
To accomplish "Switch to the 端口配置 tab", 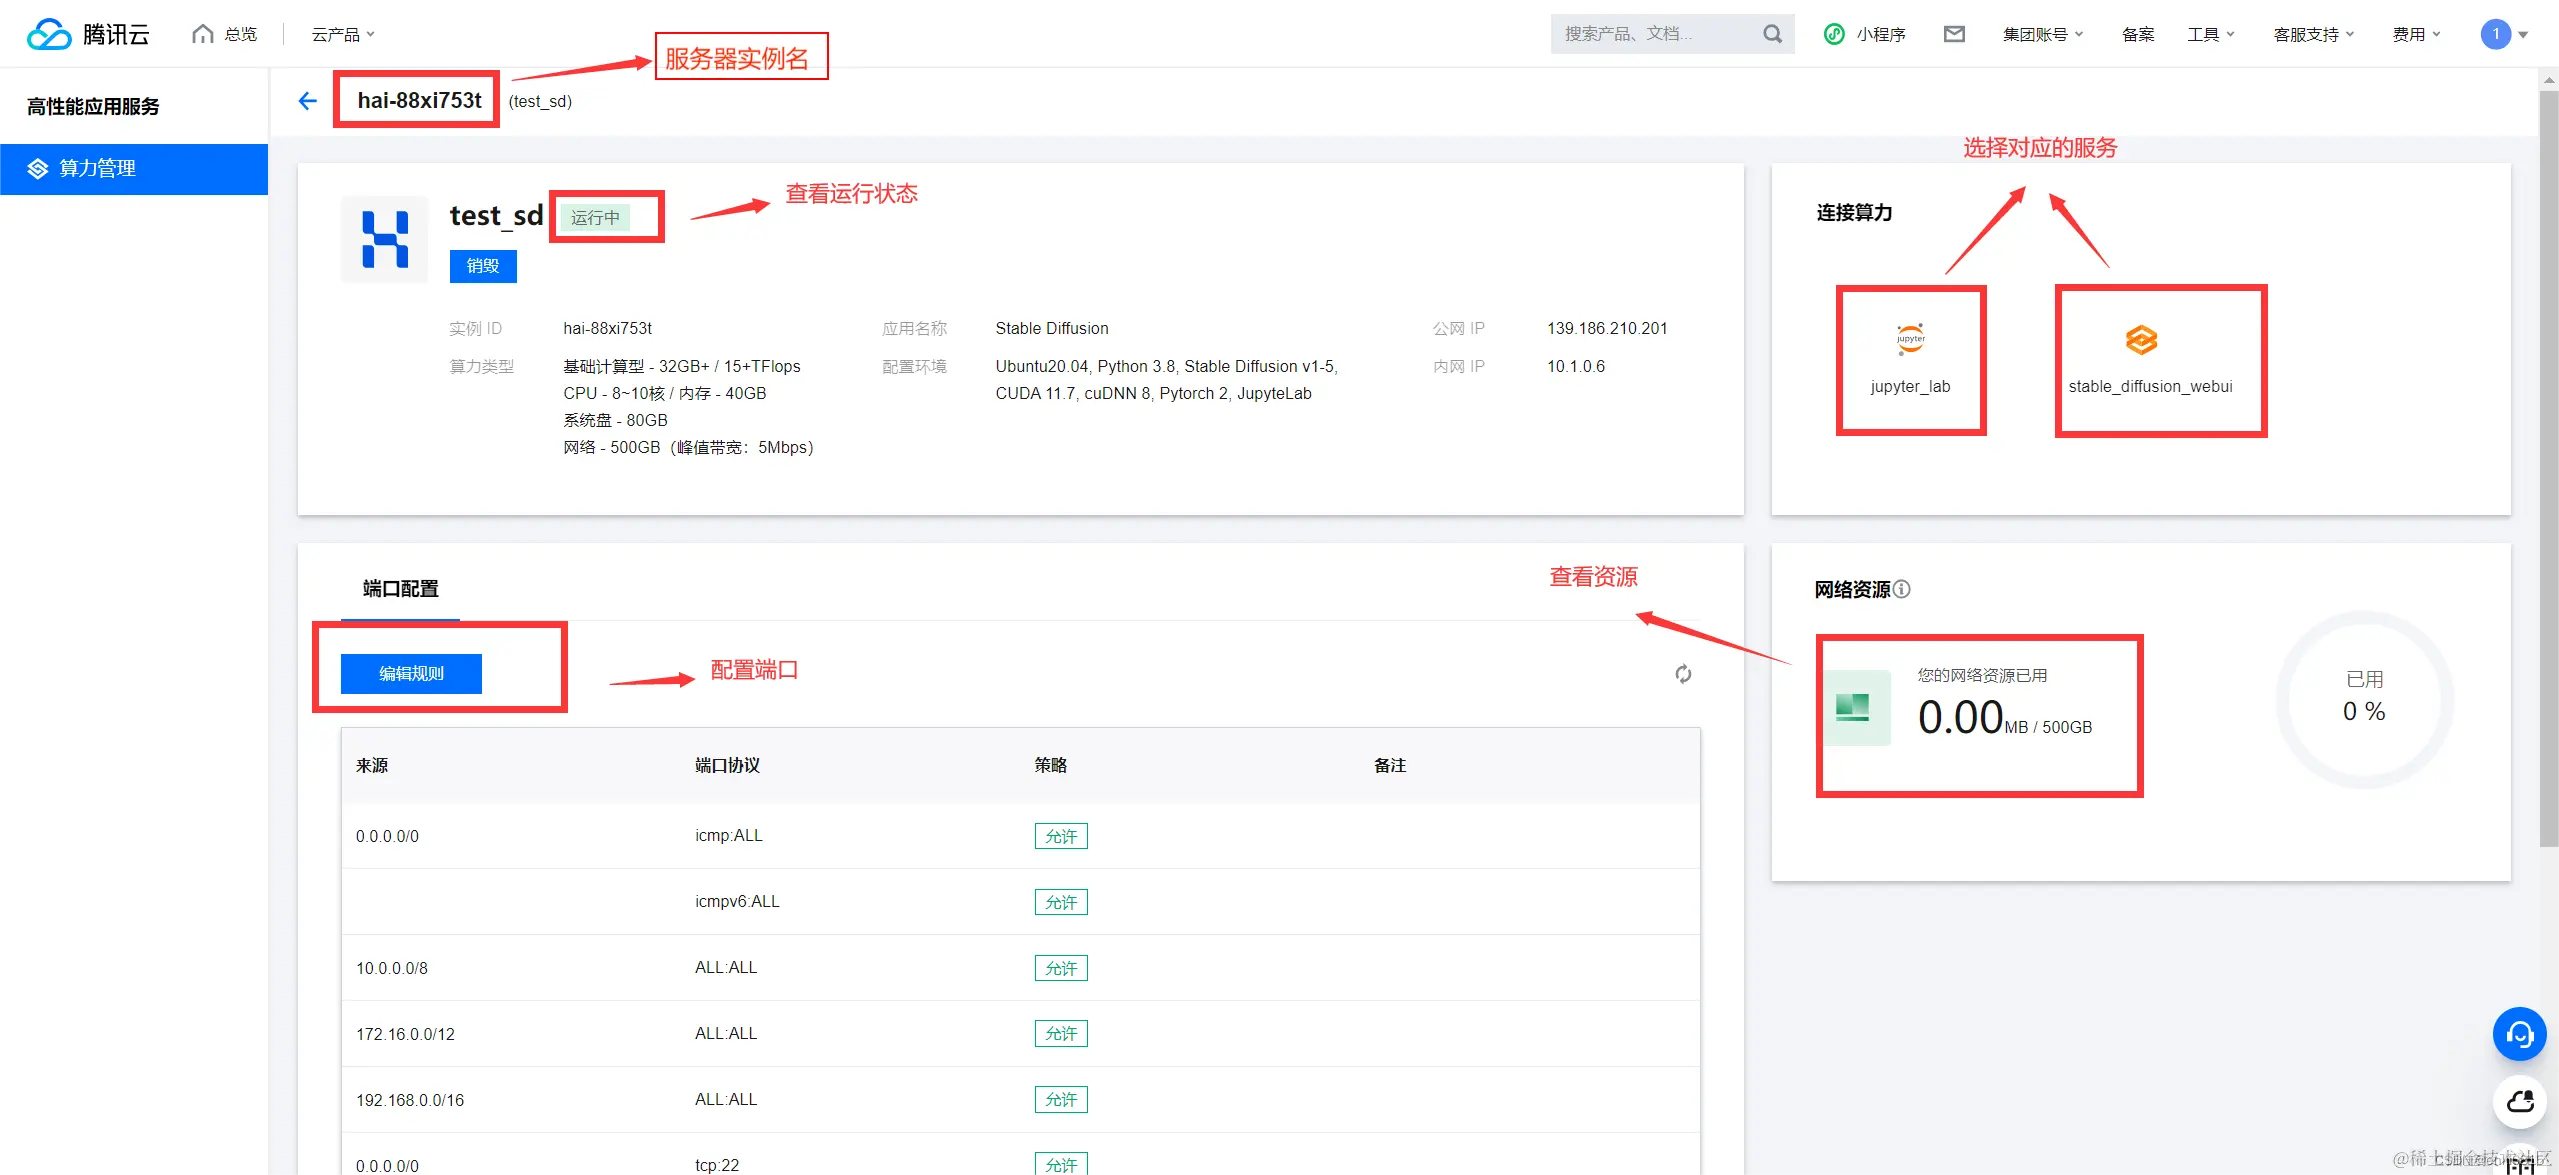I will pos(400,589).
